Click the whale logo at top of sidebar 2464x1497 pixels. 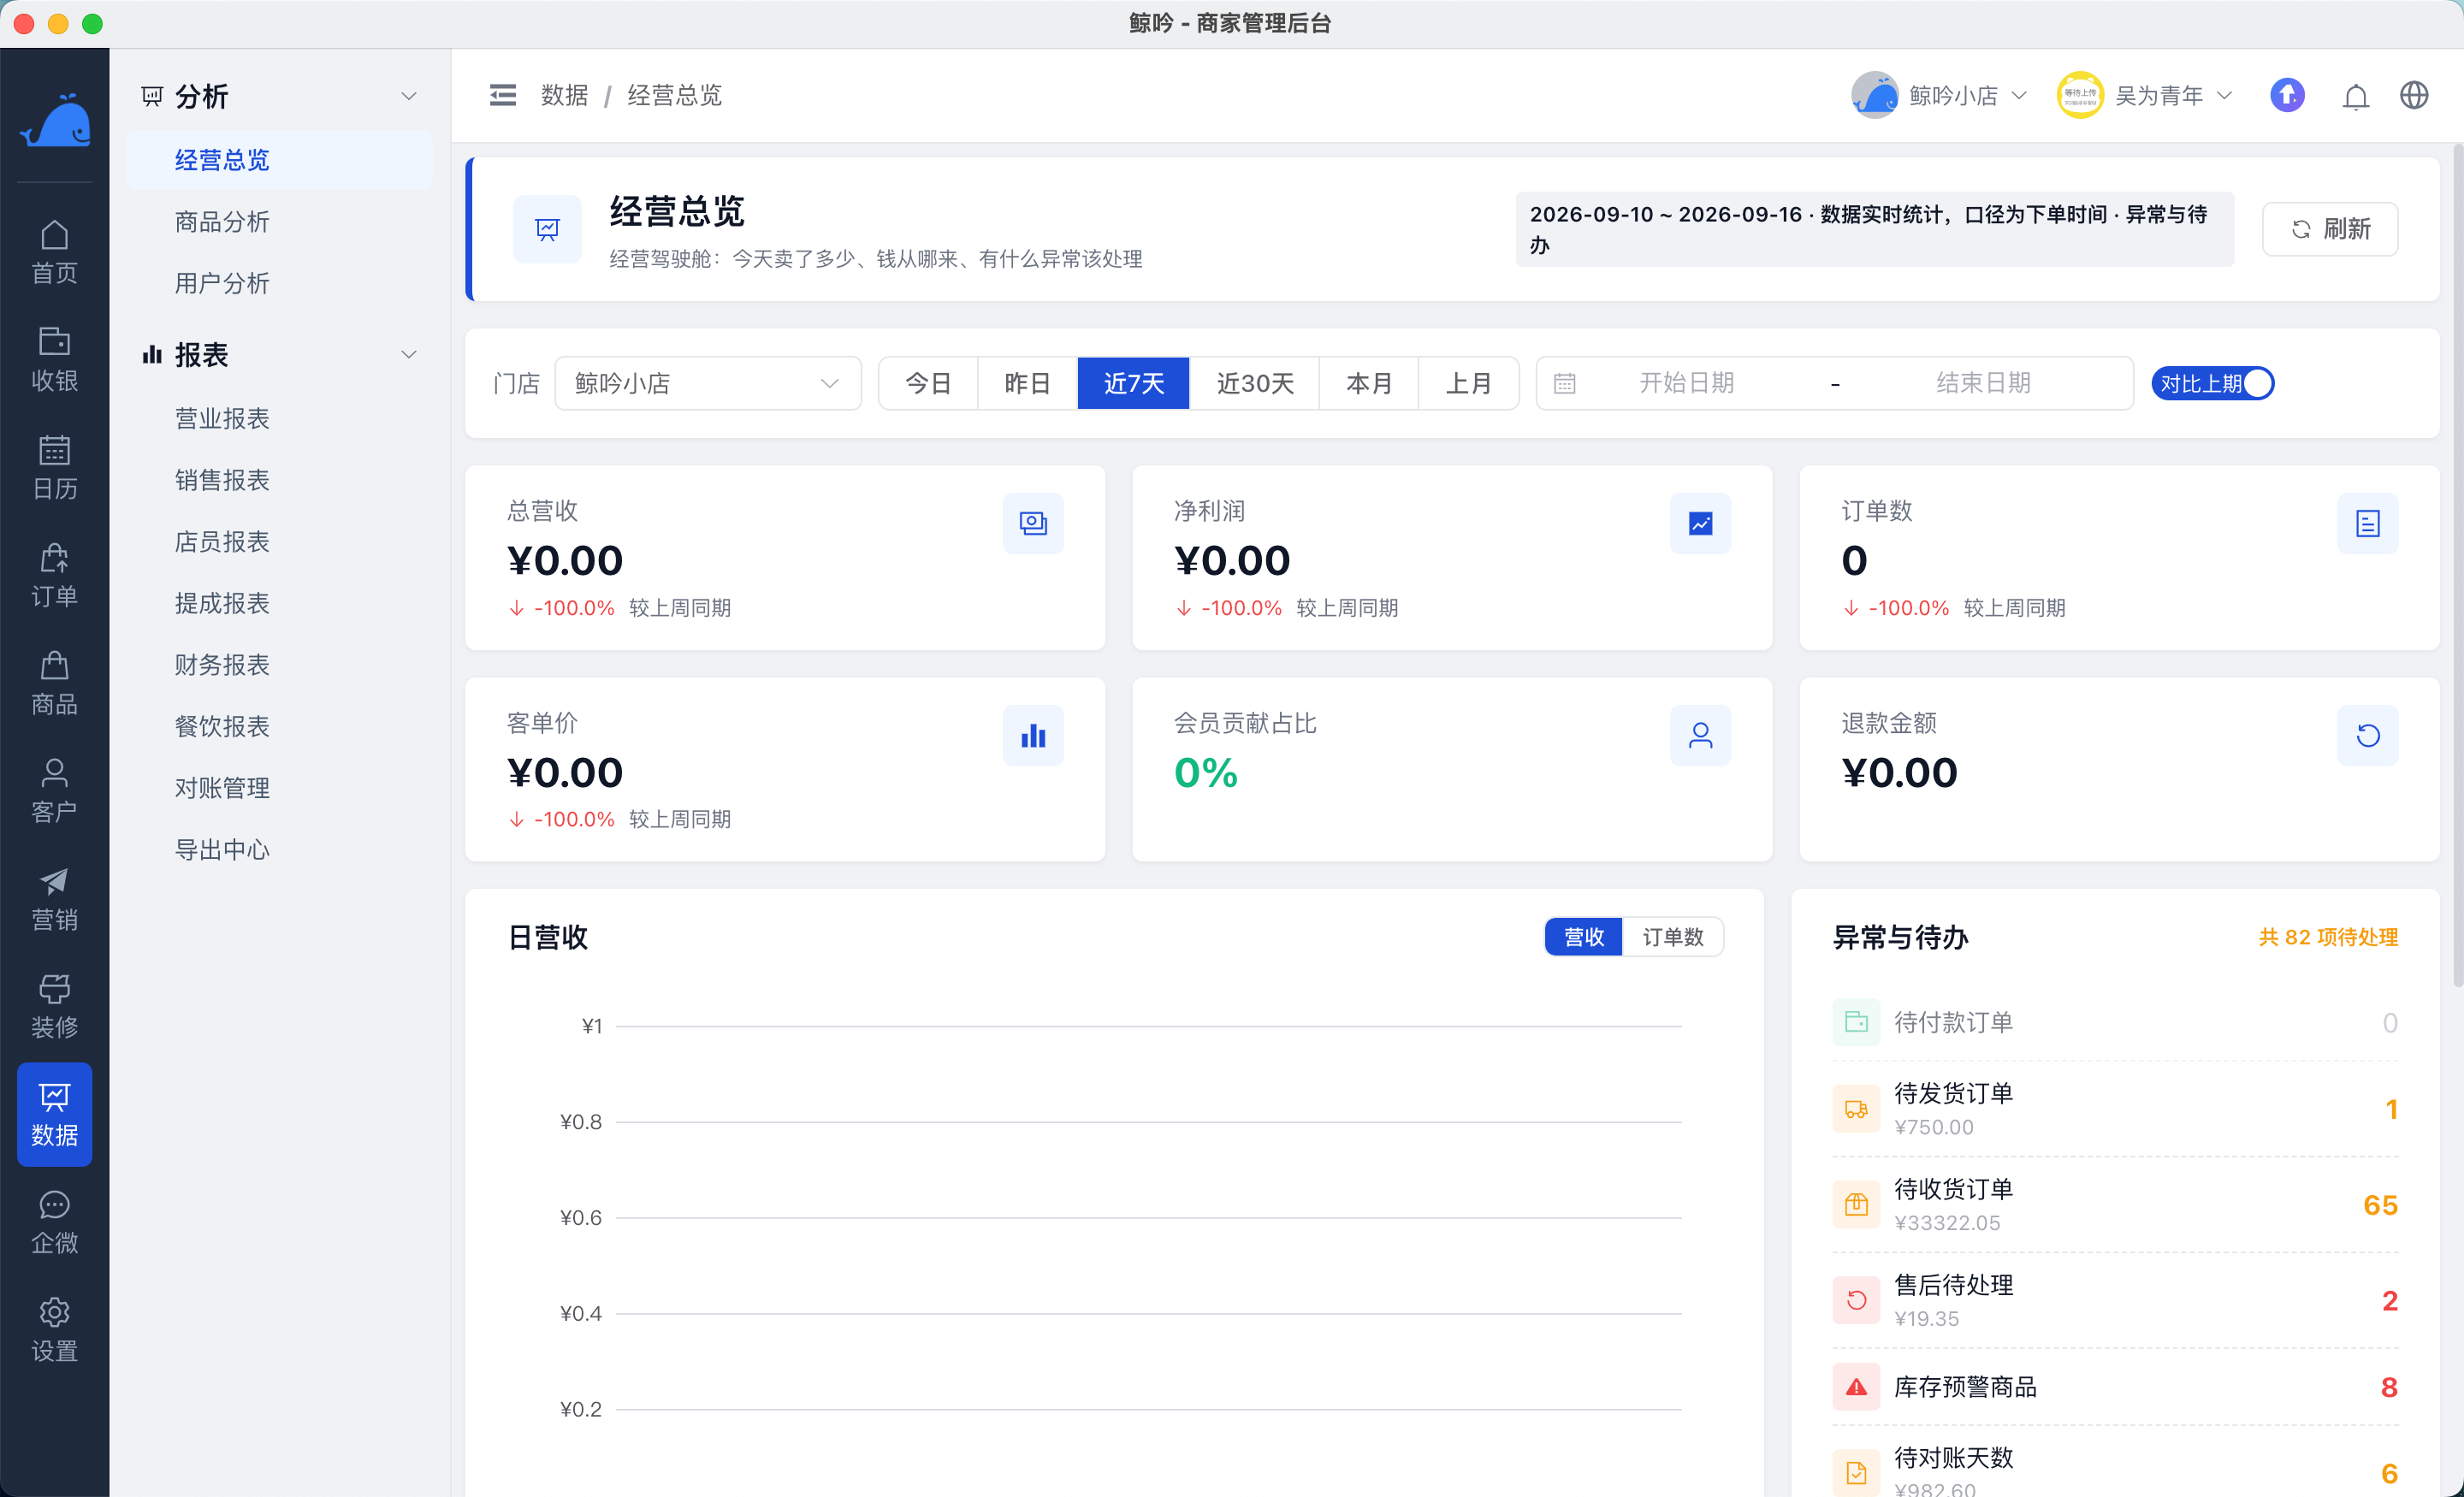(55, 121)
